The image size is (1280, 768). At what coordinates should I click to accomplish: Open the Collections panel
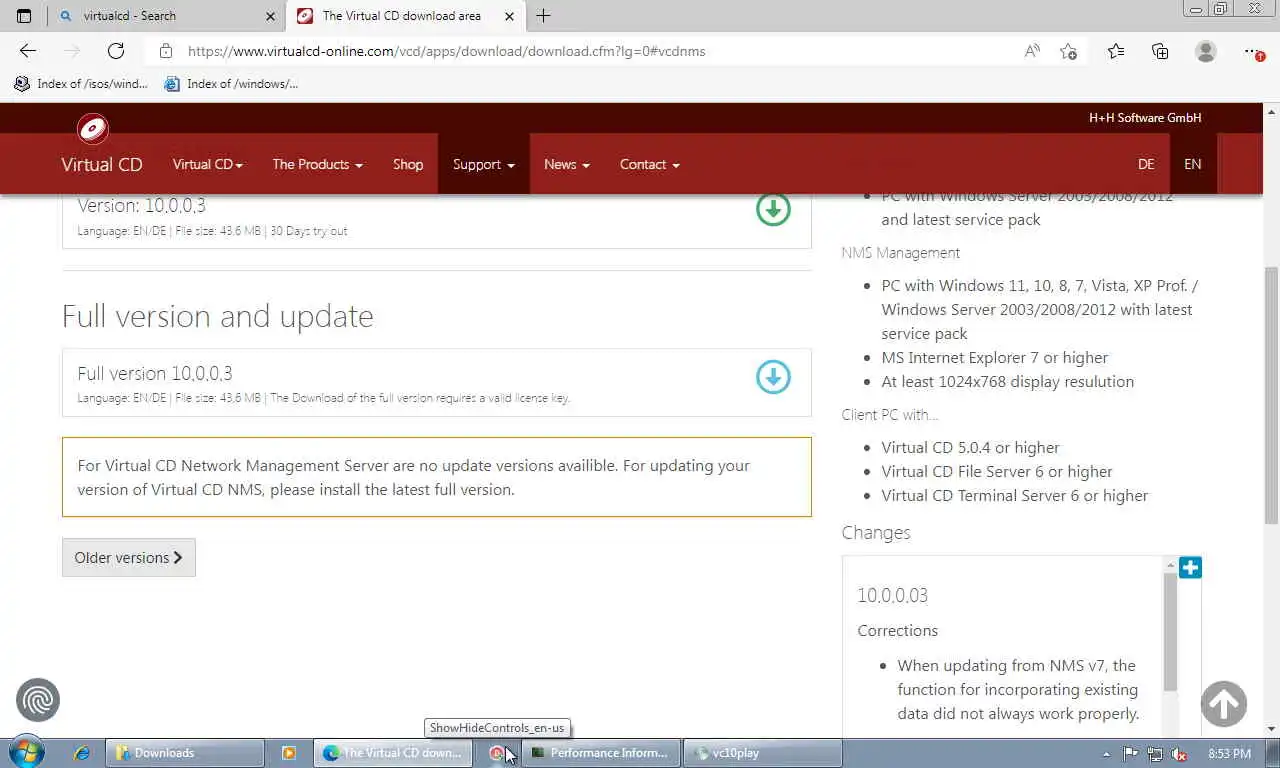click(x=1160, y=51)
